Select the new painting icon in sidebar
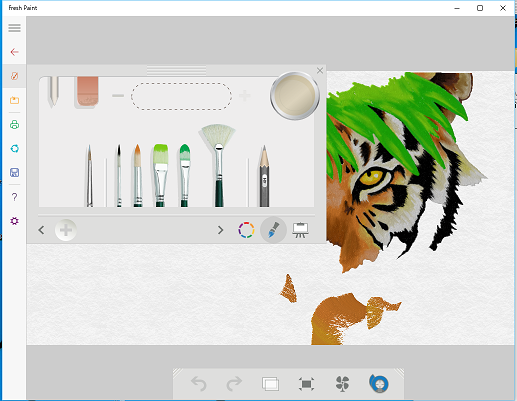The image size is (517, 401). (14, 76)
